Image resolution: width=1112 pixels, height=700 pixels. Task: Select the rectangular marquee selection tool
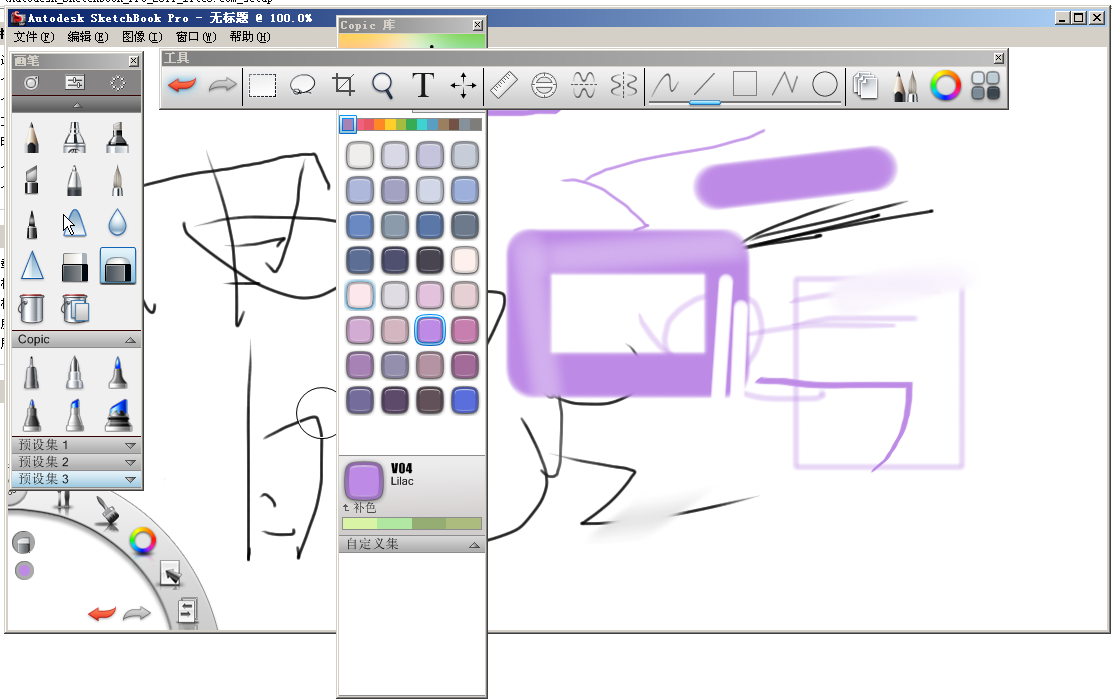click(x=262, y=85)
